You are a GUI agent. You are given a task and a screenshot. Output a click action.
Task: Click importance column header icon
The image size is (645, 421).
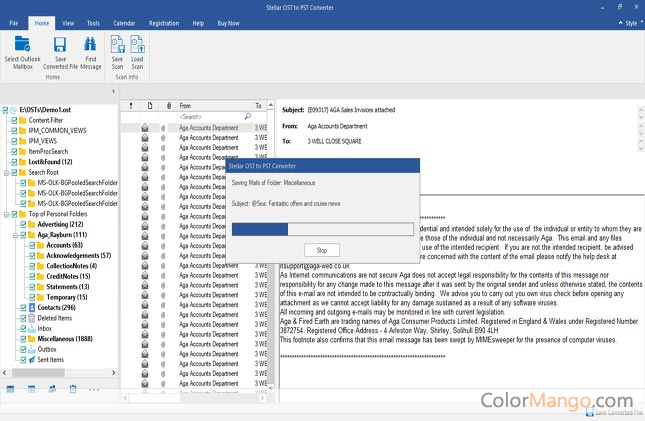[131, 106]
